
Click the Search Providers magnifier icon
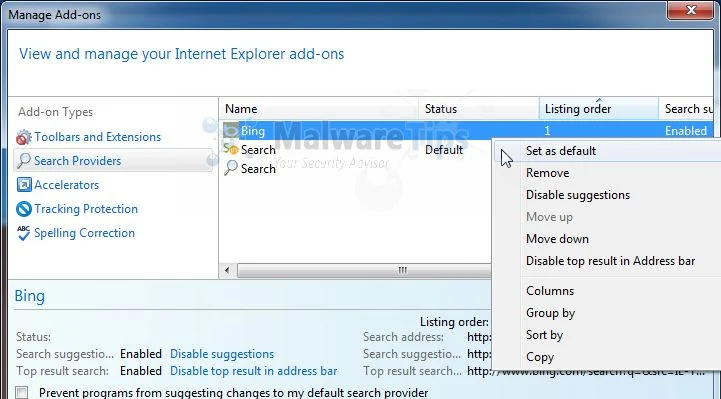click(23, 161)
